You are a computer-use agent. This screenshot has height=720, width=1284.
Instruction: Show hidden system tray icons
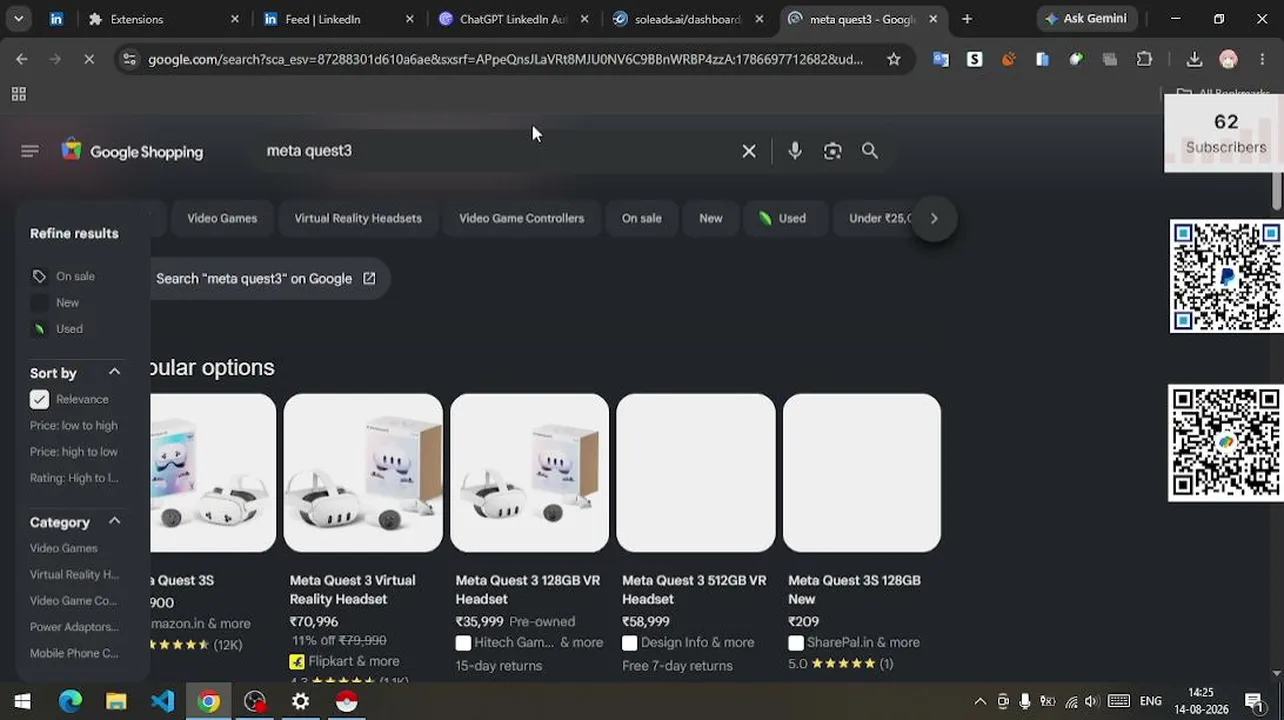[x=980, y=701]
